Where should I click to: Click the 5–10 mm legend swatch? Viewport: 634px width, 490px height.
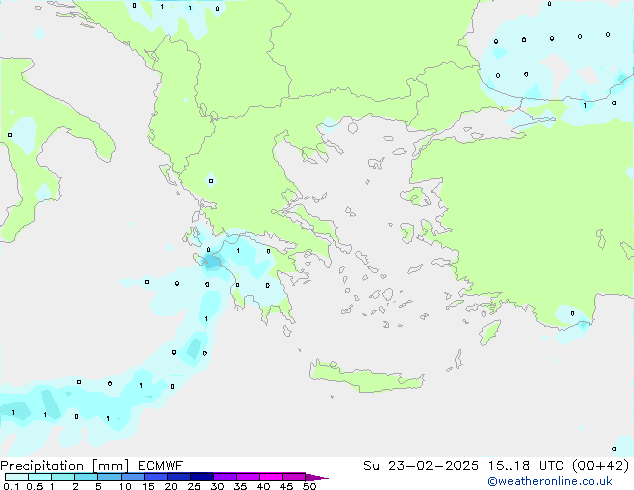(x=110, y=477)
